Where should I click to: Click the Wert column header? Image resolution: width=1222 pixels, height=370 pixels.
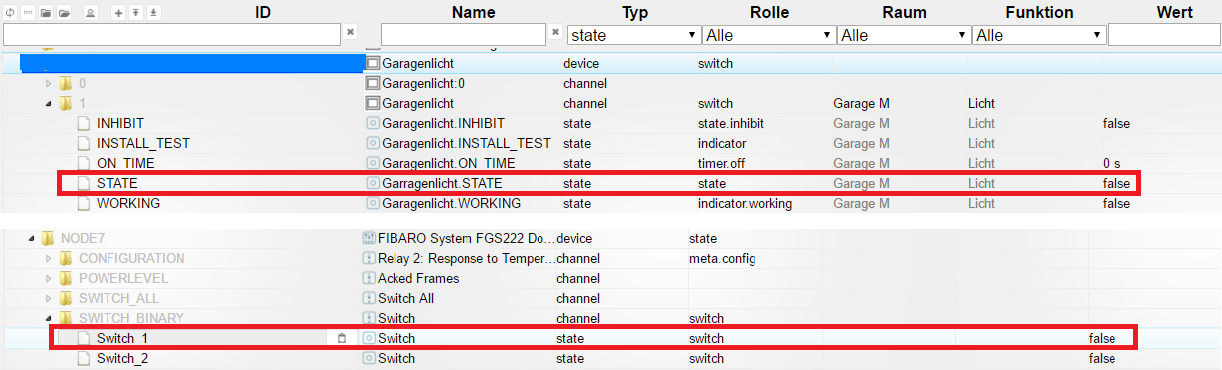[x=1174, y=12]
